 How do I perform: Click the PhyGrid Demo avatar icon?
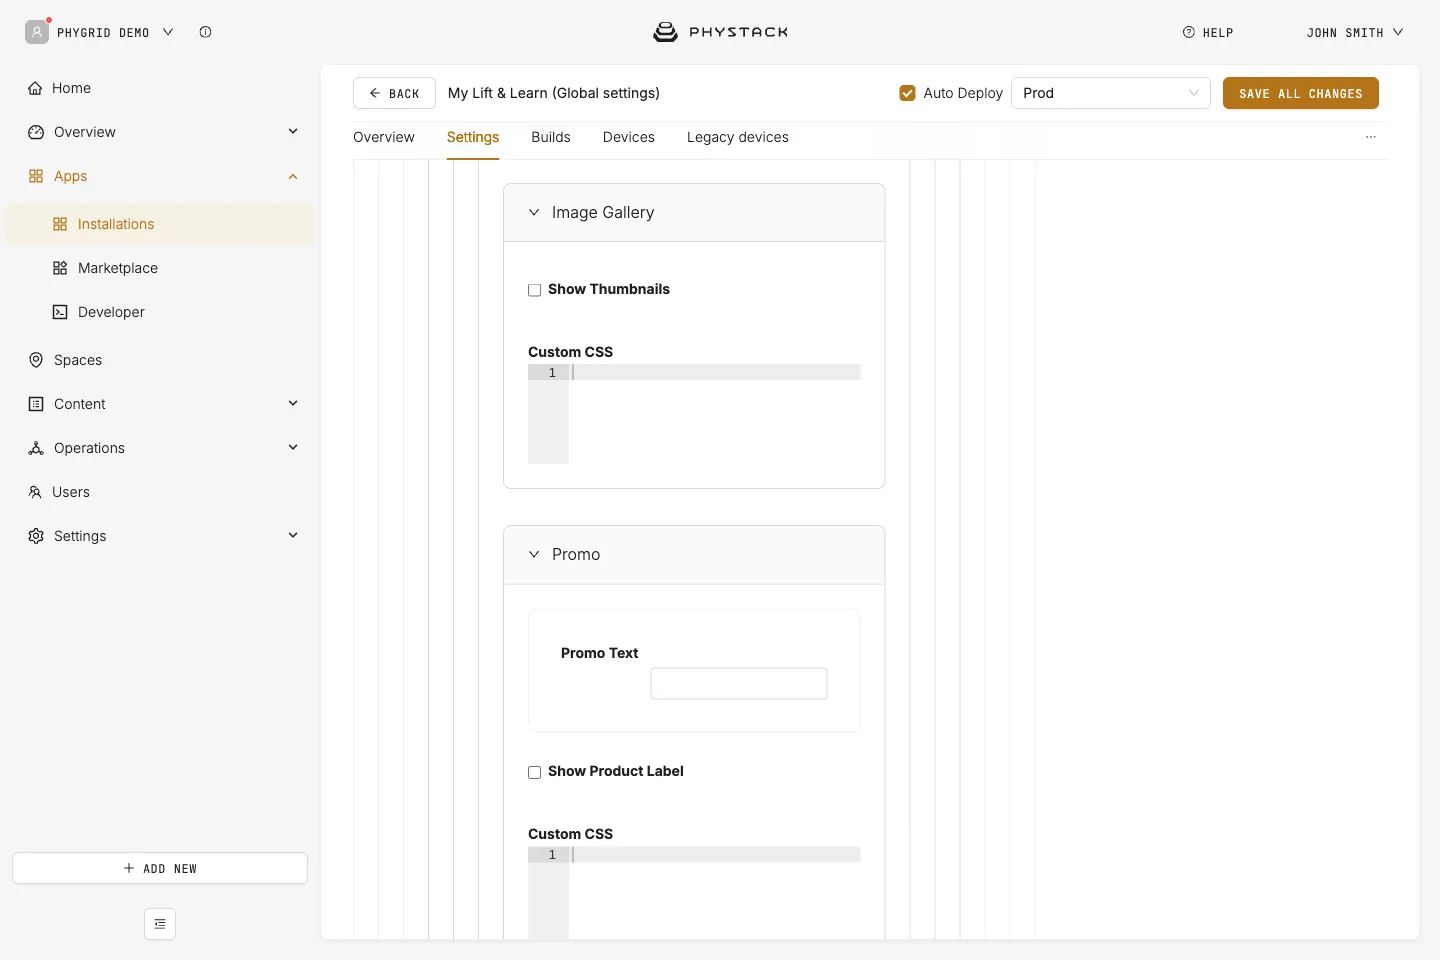point(37,32)
